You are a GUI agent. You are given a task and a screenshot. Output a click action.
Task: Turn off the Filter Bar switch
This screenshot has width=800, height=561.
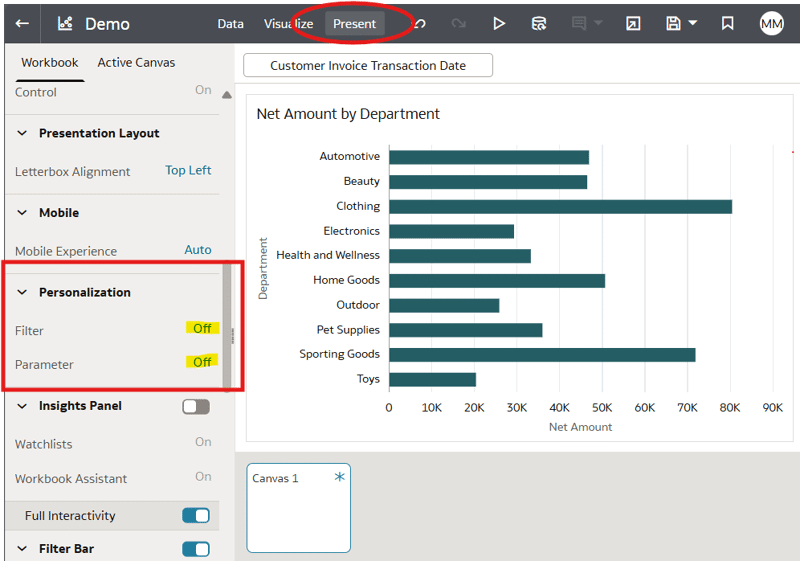pos(196,549)
